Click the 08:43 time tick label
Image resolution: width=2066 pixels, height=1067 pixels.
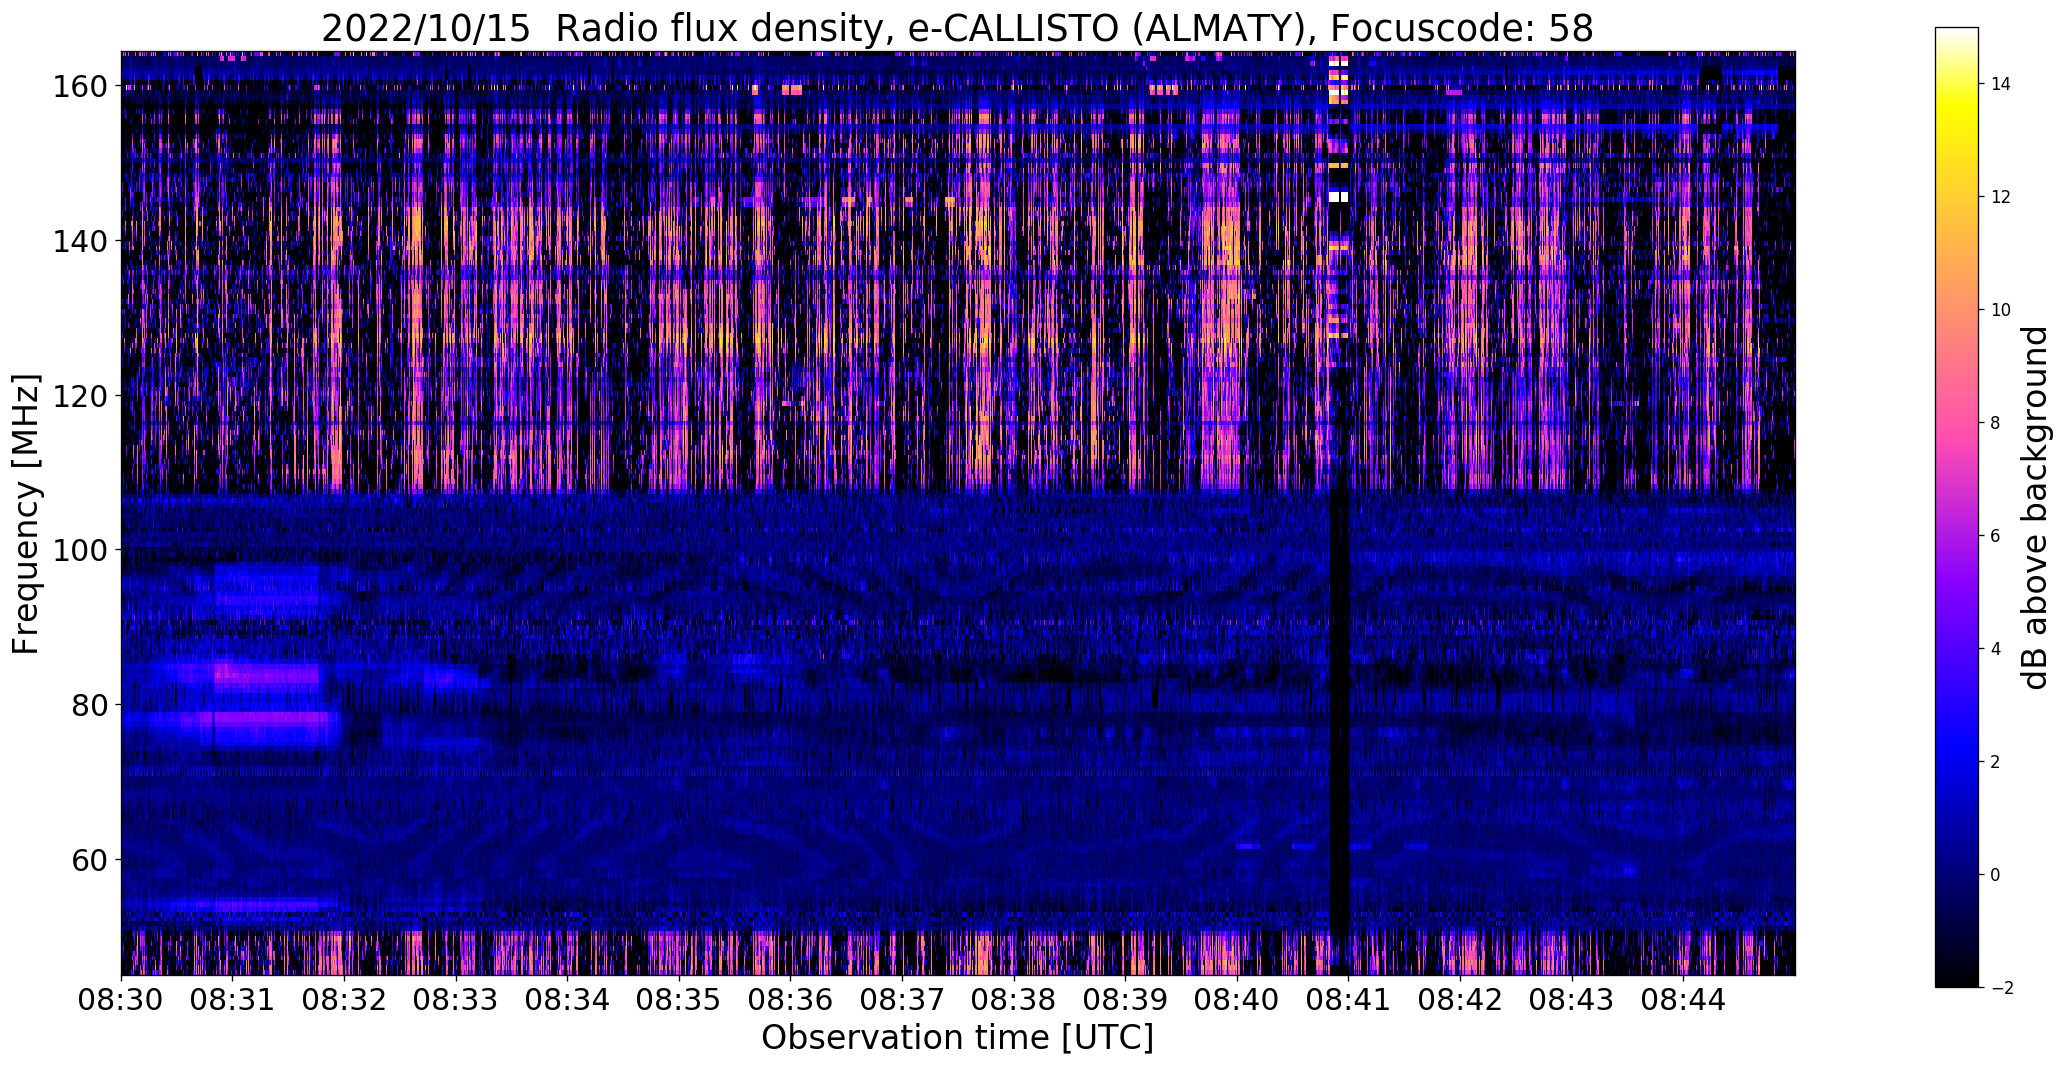1572,998
